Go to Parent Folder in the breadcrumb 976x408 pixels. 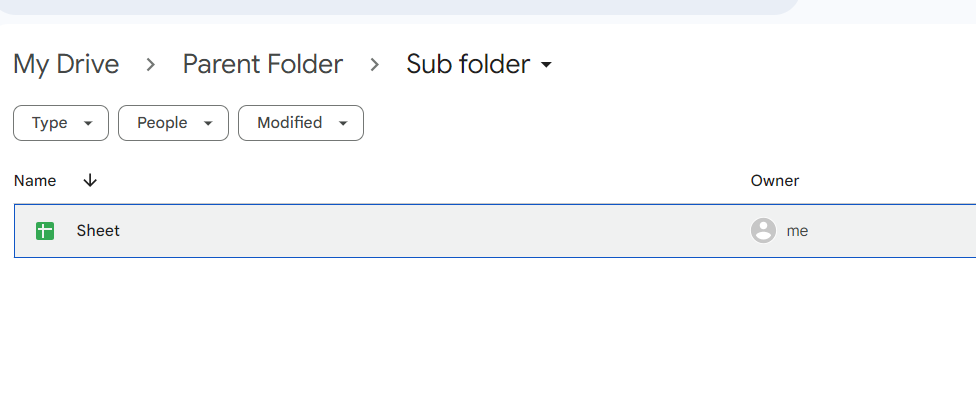[x=263, y=64]
